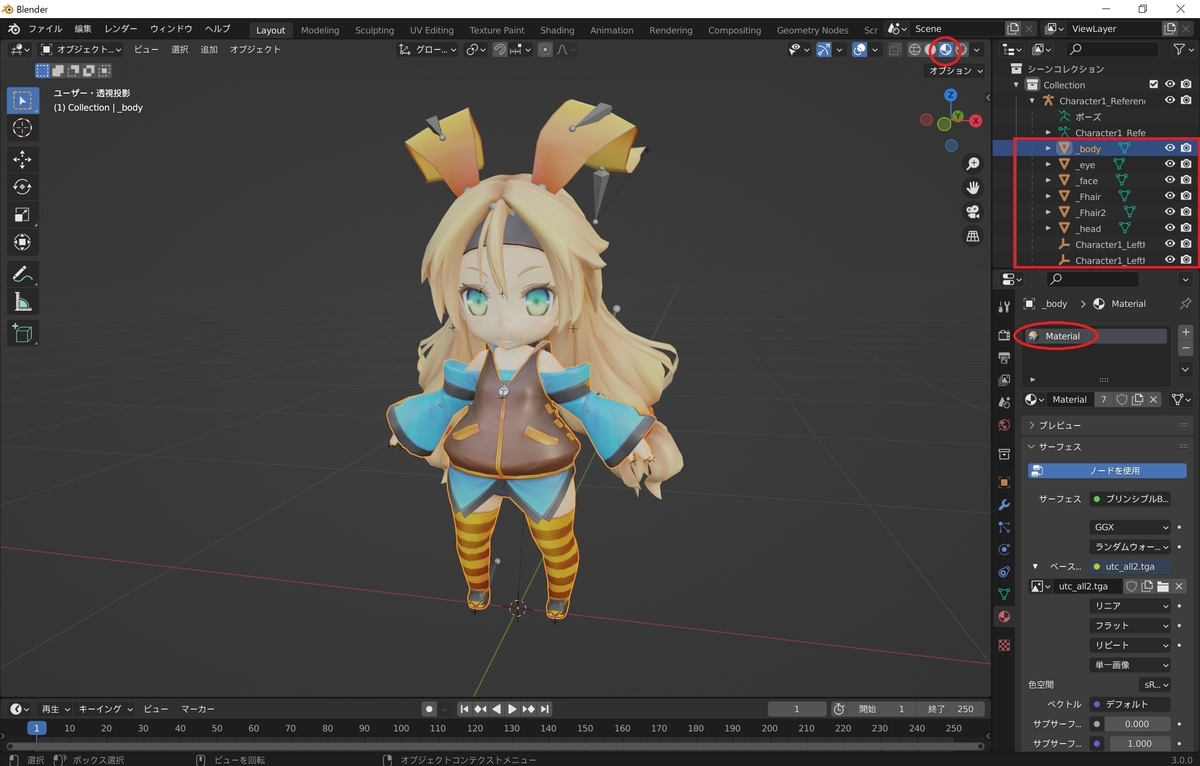Click the Z axis on navigation gizmo
This screenshot has height=766, width=1200.
click(951, 95)
